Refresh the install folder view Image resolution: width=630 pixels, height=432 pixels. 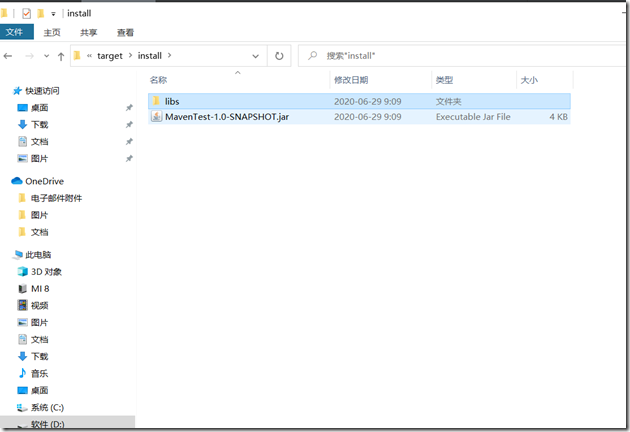click(279, 56)
